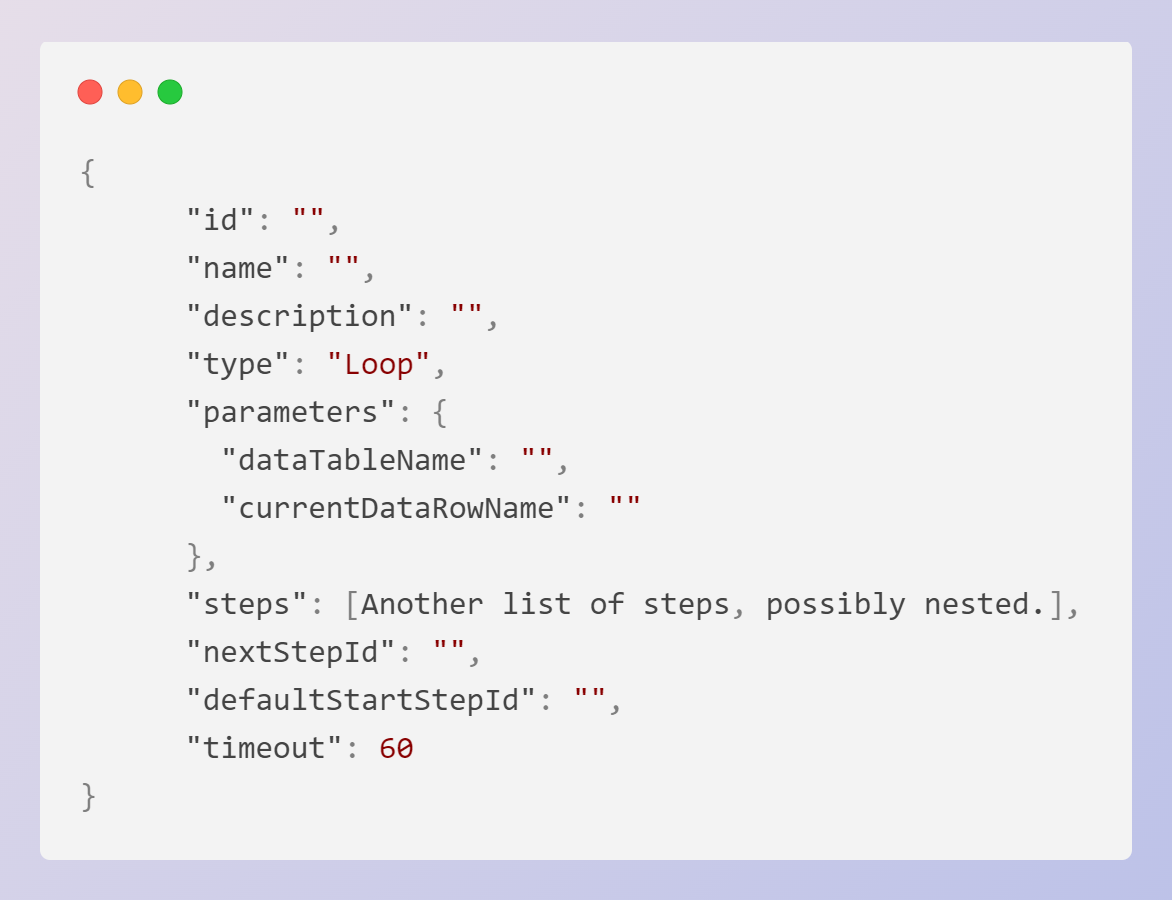The image size is (1172, 900).
Task: Click the final closing curly brace
Action: [x=88, y=796]
